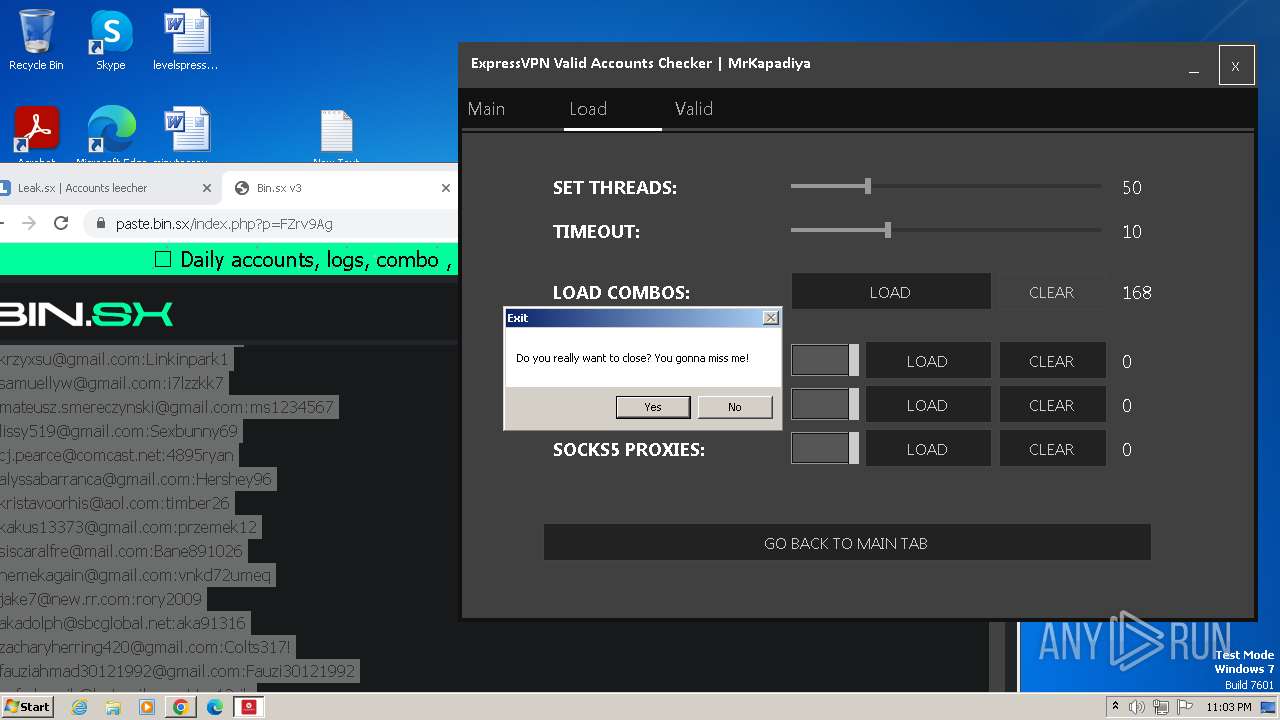Click CLEAR for SOCKS5 proxies
Screen dimensions: 1280x720
[x=1052, y=449]
